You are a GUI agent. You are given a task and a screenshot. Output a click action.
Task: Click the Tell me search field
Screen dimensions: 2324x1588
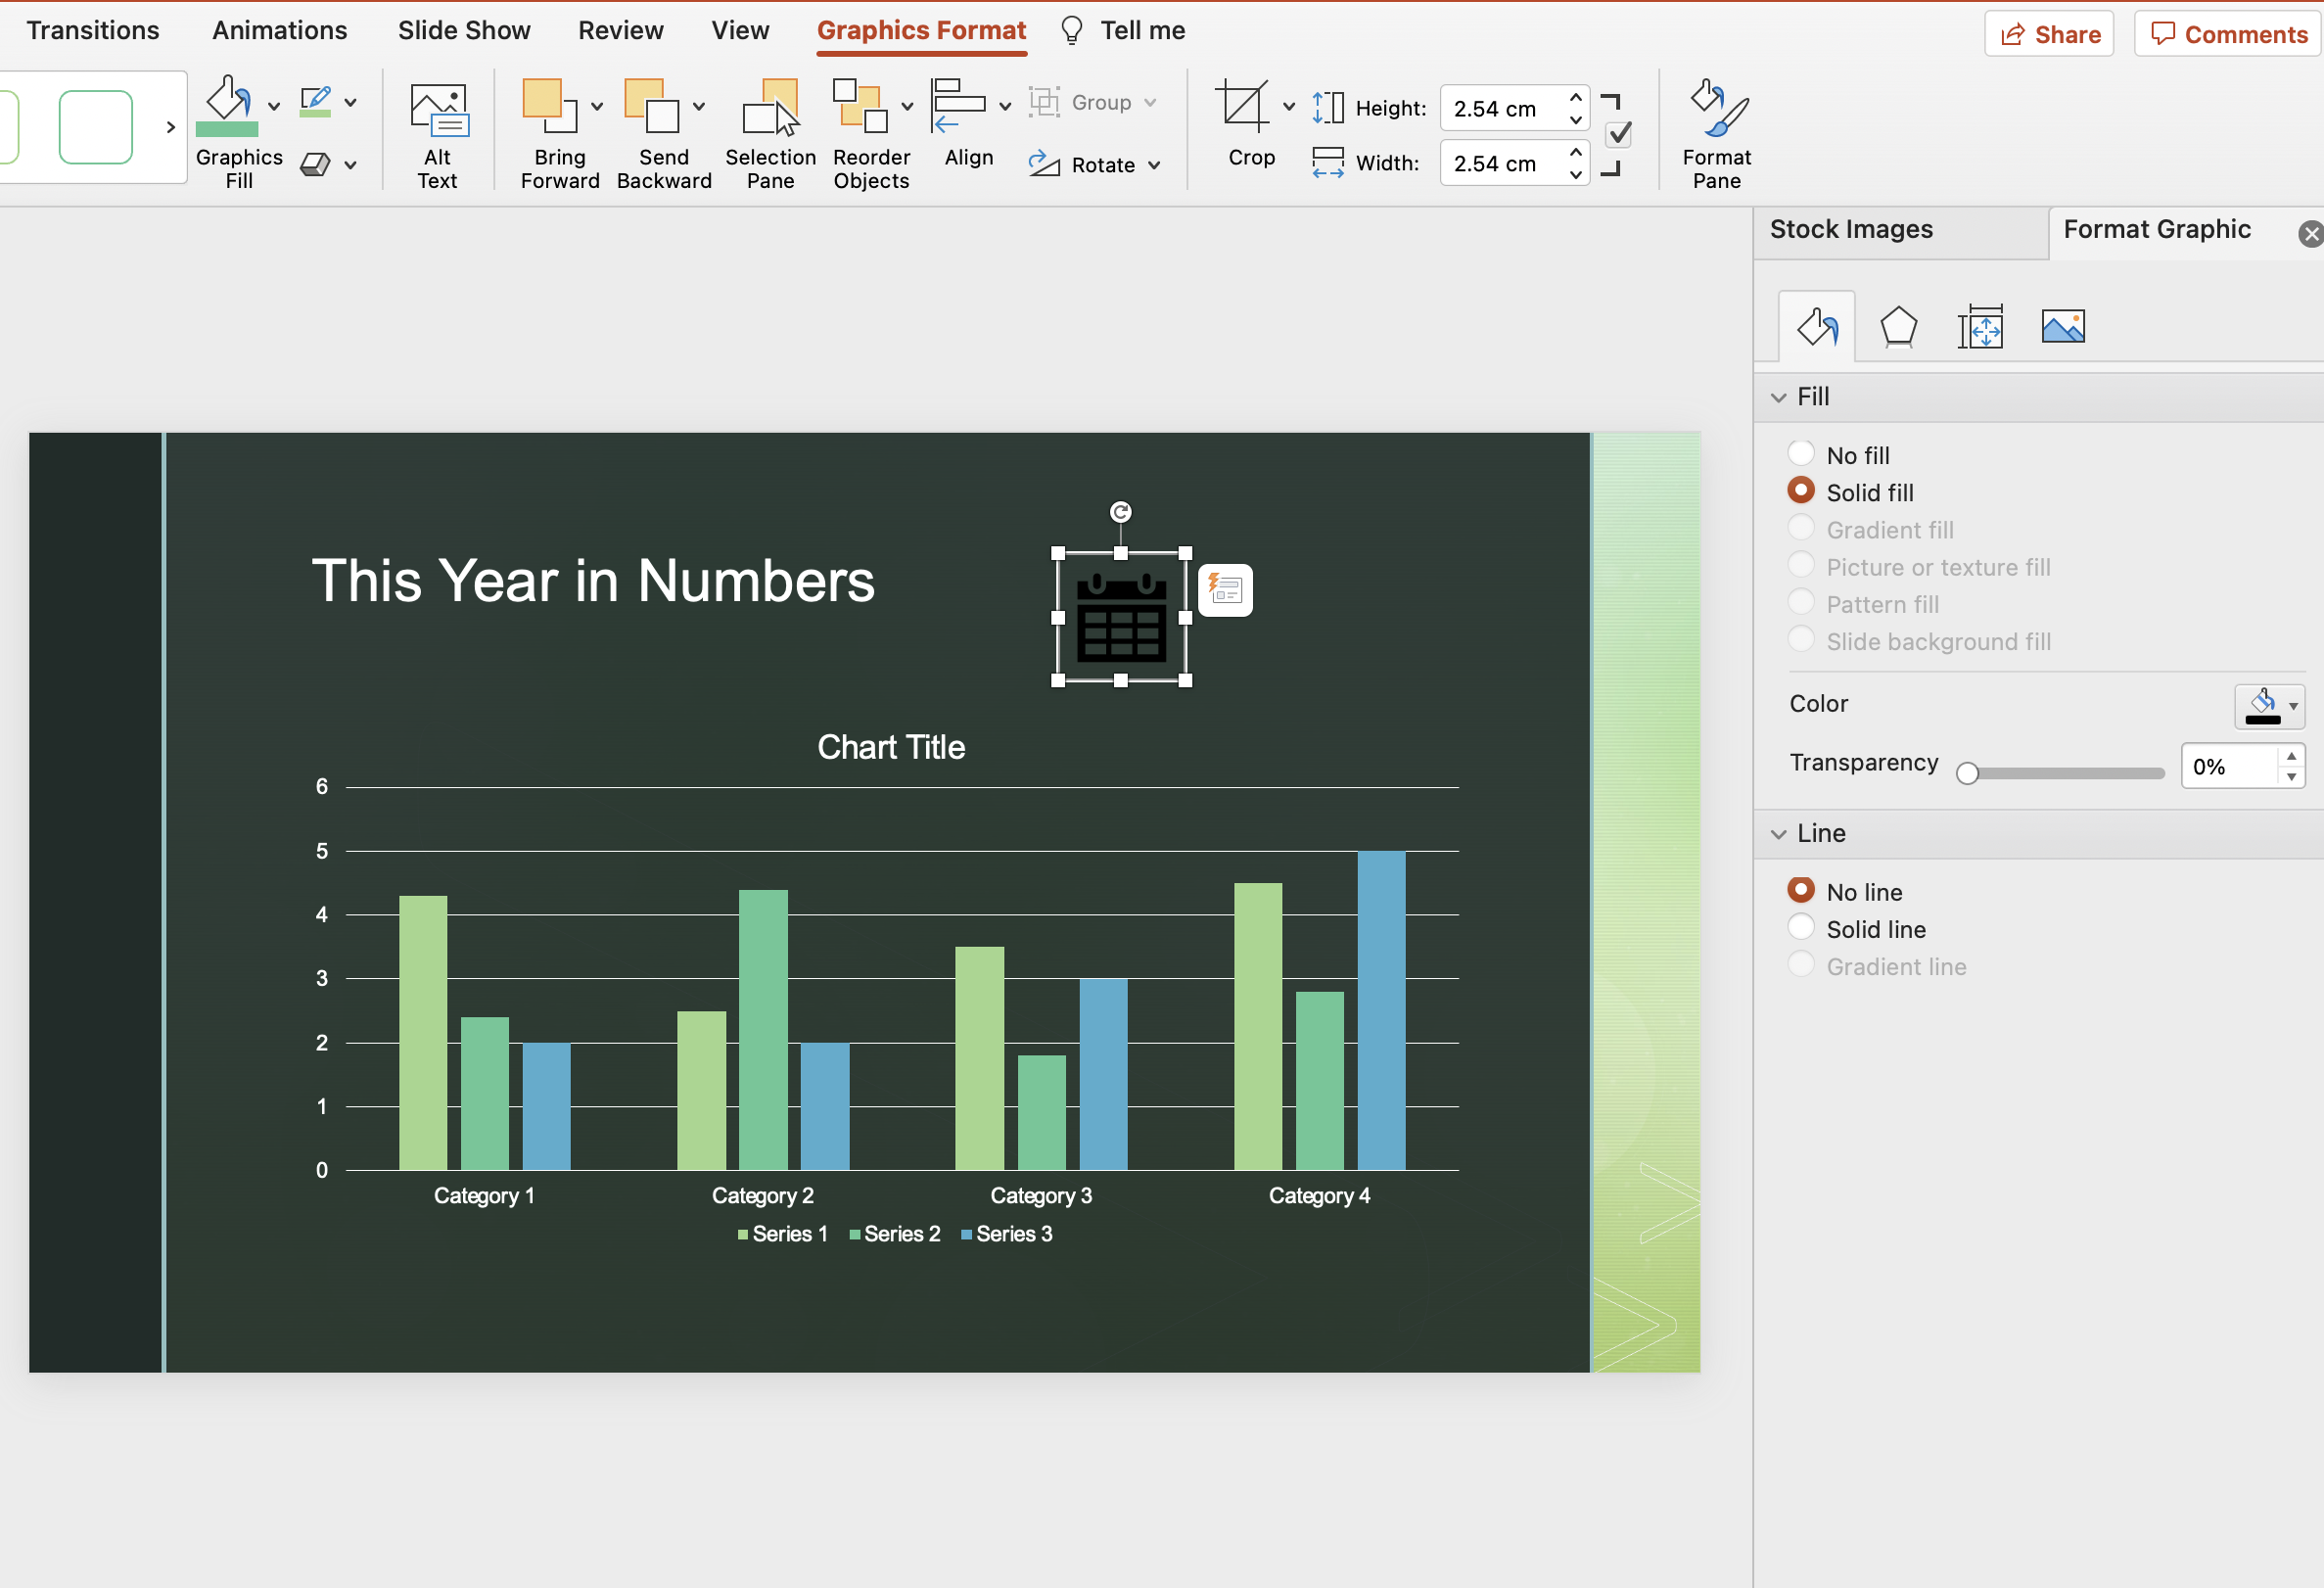coord(1143,31)
